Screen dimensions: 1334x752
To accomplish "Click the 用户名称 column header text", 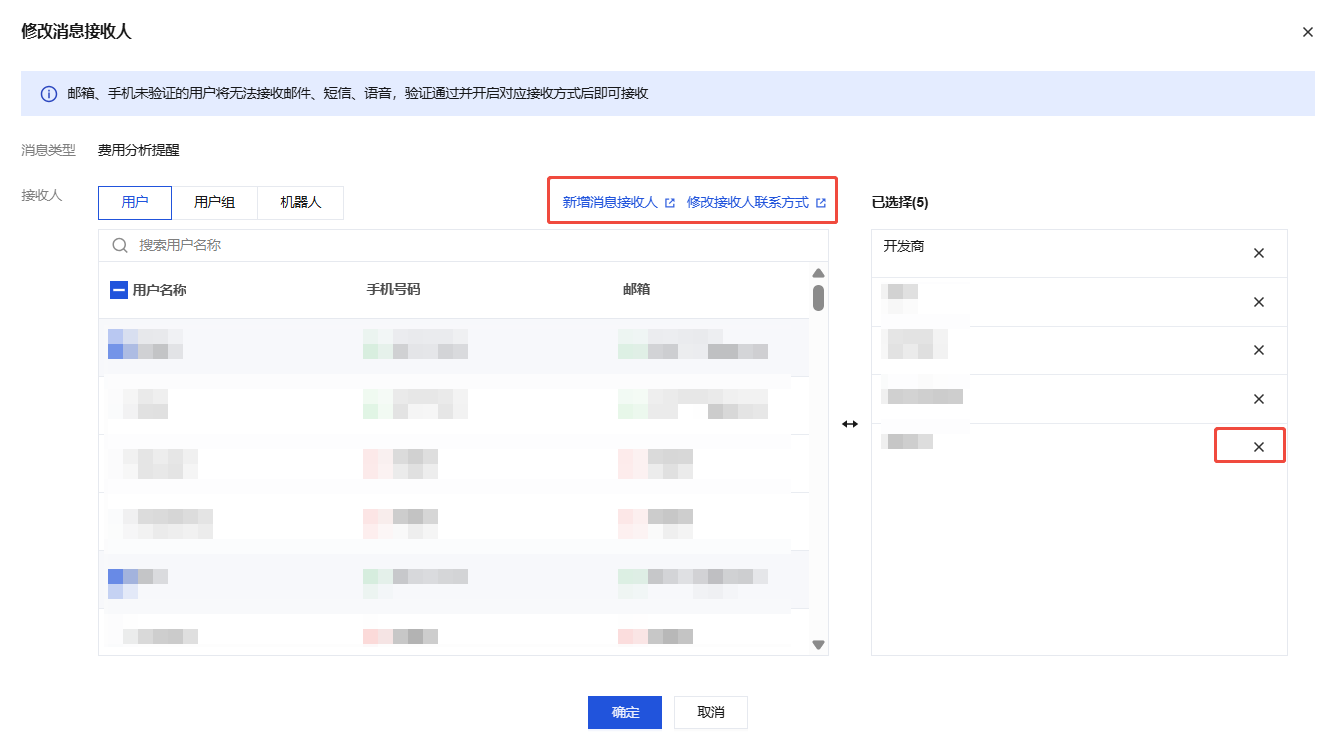I will (x=160, y=290).
